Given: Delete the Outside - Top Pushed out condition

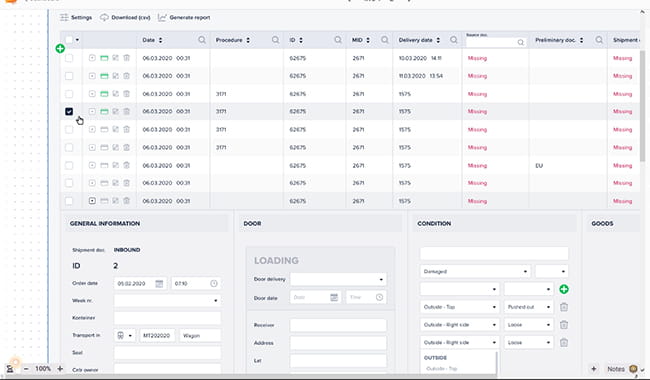Looking at the screenshot, I should click(564, 307).
